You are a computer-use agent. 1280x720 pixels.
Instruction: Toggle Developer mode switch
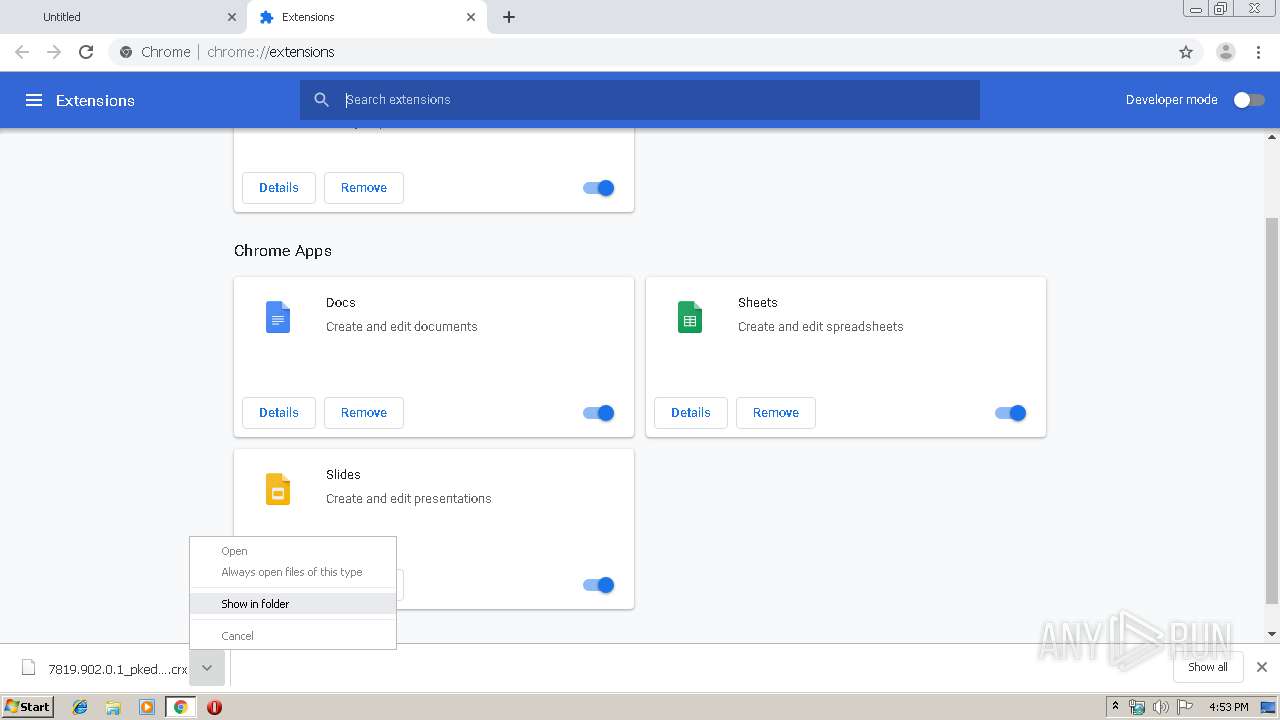click(x=1249, y=100)
